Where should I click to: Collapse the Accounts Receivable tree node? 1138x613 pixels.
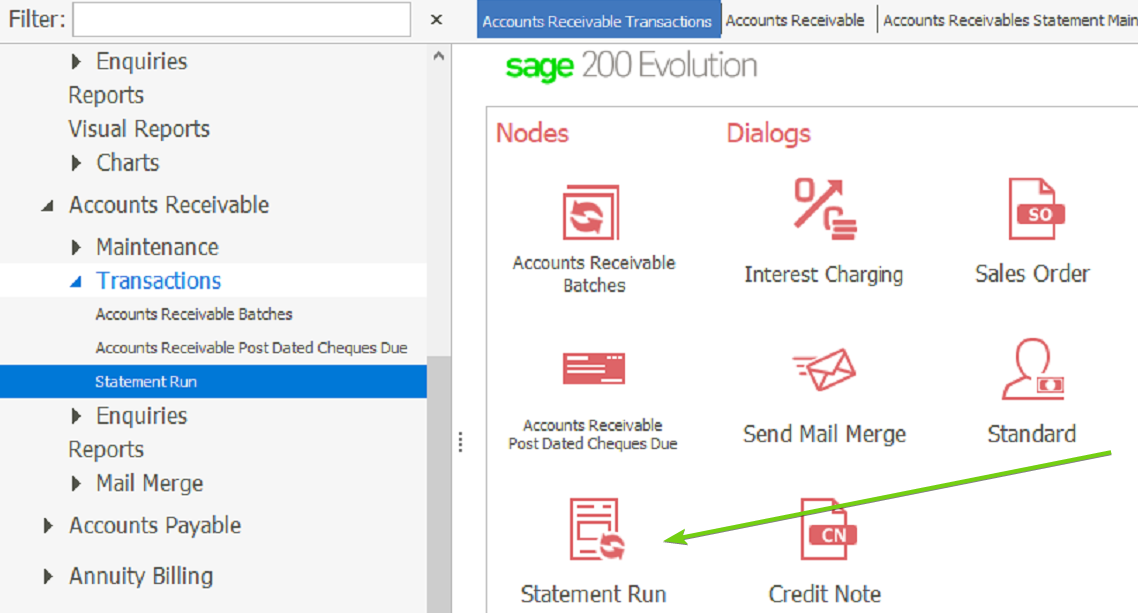(47, 206)
